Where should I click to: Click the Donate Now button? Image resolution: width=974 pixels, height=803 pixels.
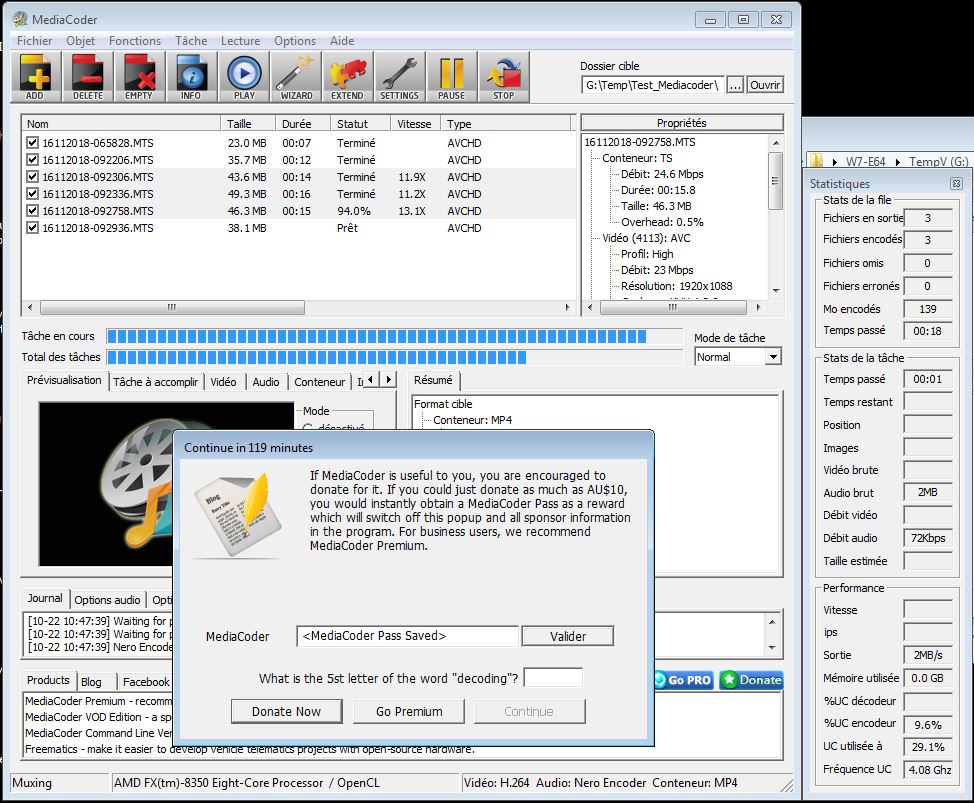click(286, 712)
